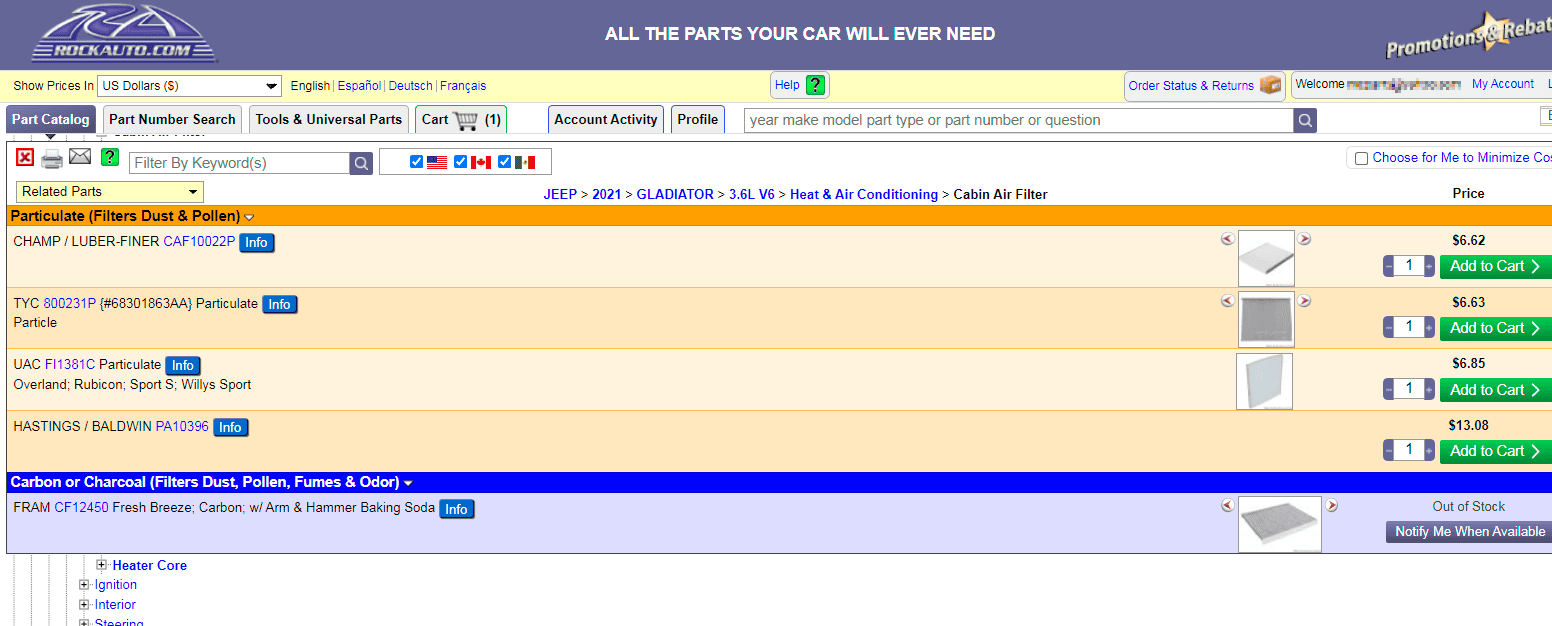Click the keyword filter magnifier button
This screenshot has height=626, width=1552.
361,163
